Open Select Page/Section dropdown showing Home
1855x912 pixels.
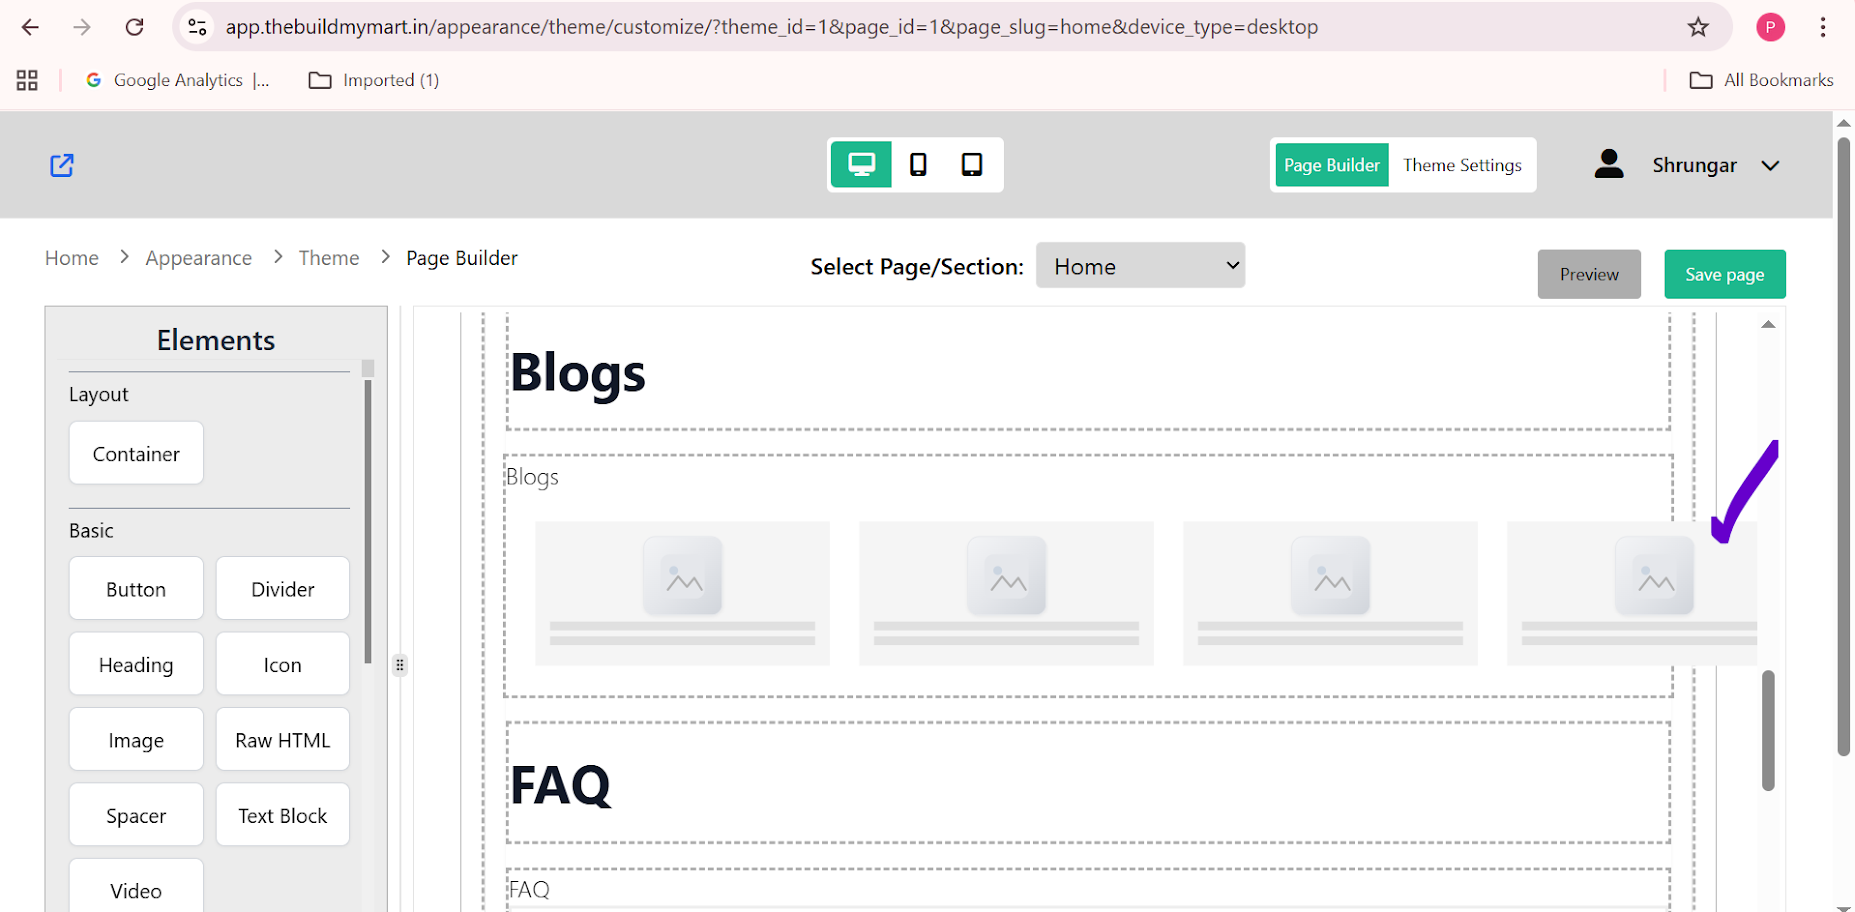[1140, 266]
